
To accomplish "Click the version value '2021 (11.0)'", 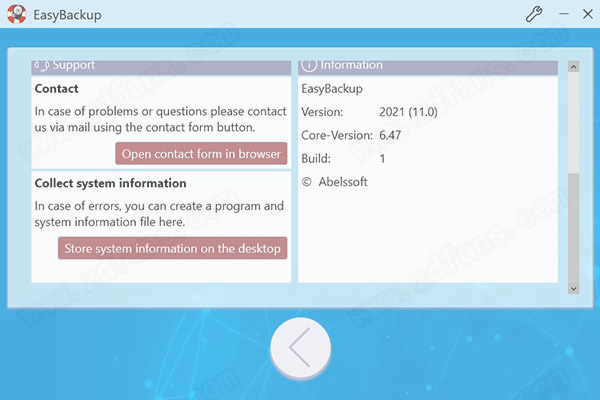I will tap(408, 112).
